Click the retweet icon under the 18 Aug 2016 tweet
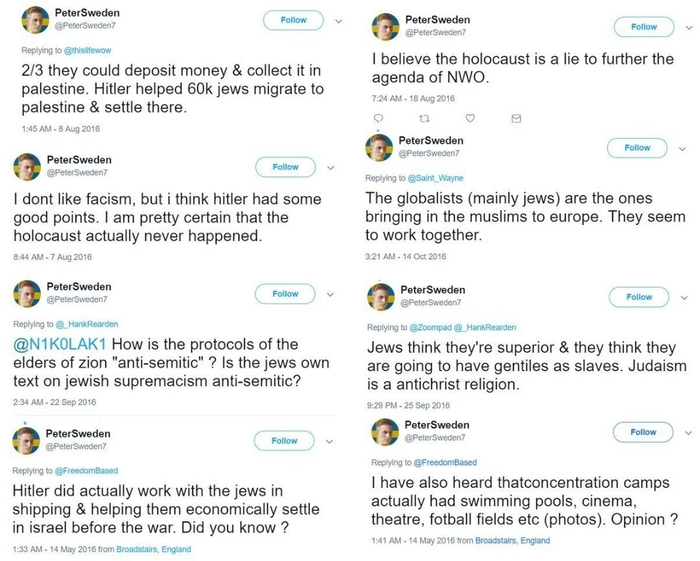 pyautogui.click(x=422, y=118)
